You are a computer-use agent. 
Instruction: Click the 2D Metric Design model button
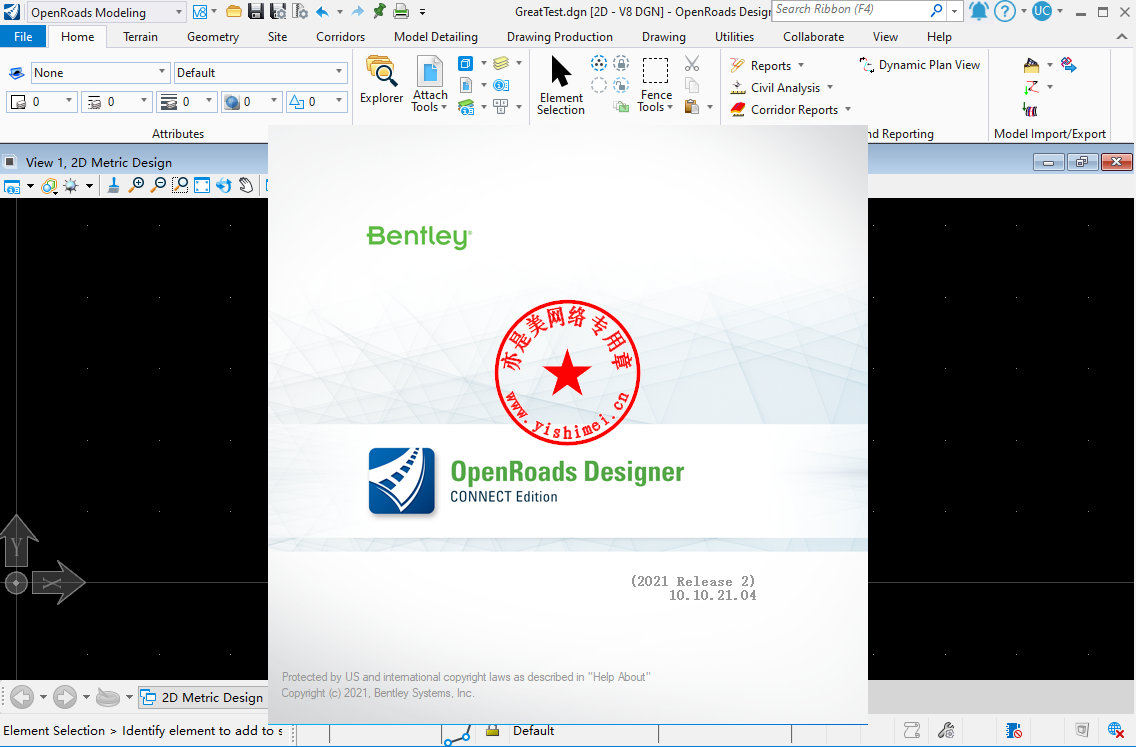[202, 697]
